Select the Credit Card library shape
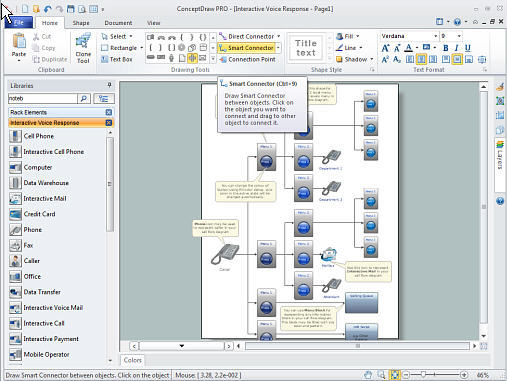Image resolution: width=507 pixels, height=381 pixels. [x=33, y=214]
